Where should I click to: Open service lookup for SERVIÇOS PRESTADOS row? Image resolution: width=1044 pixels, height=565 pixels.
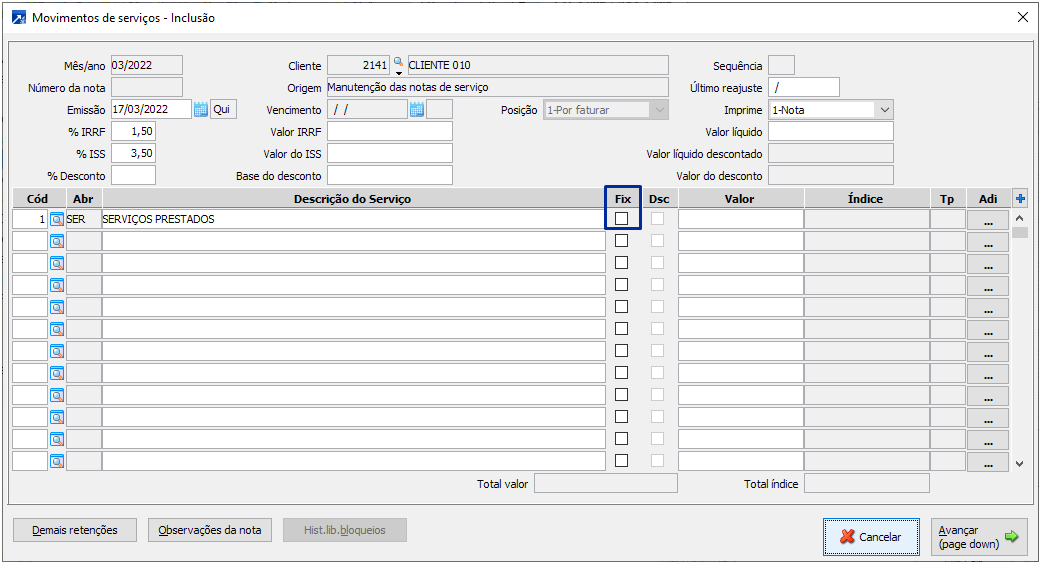coord(57,220)
